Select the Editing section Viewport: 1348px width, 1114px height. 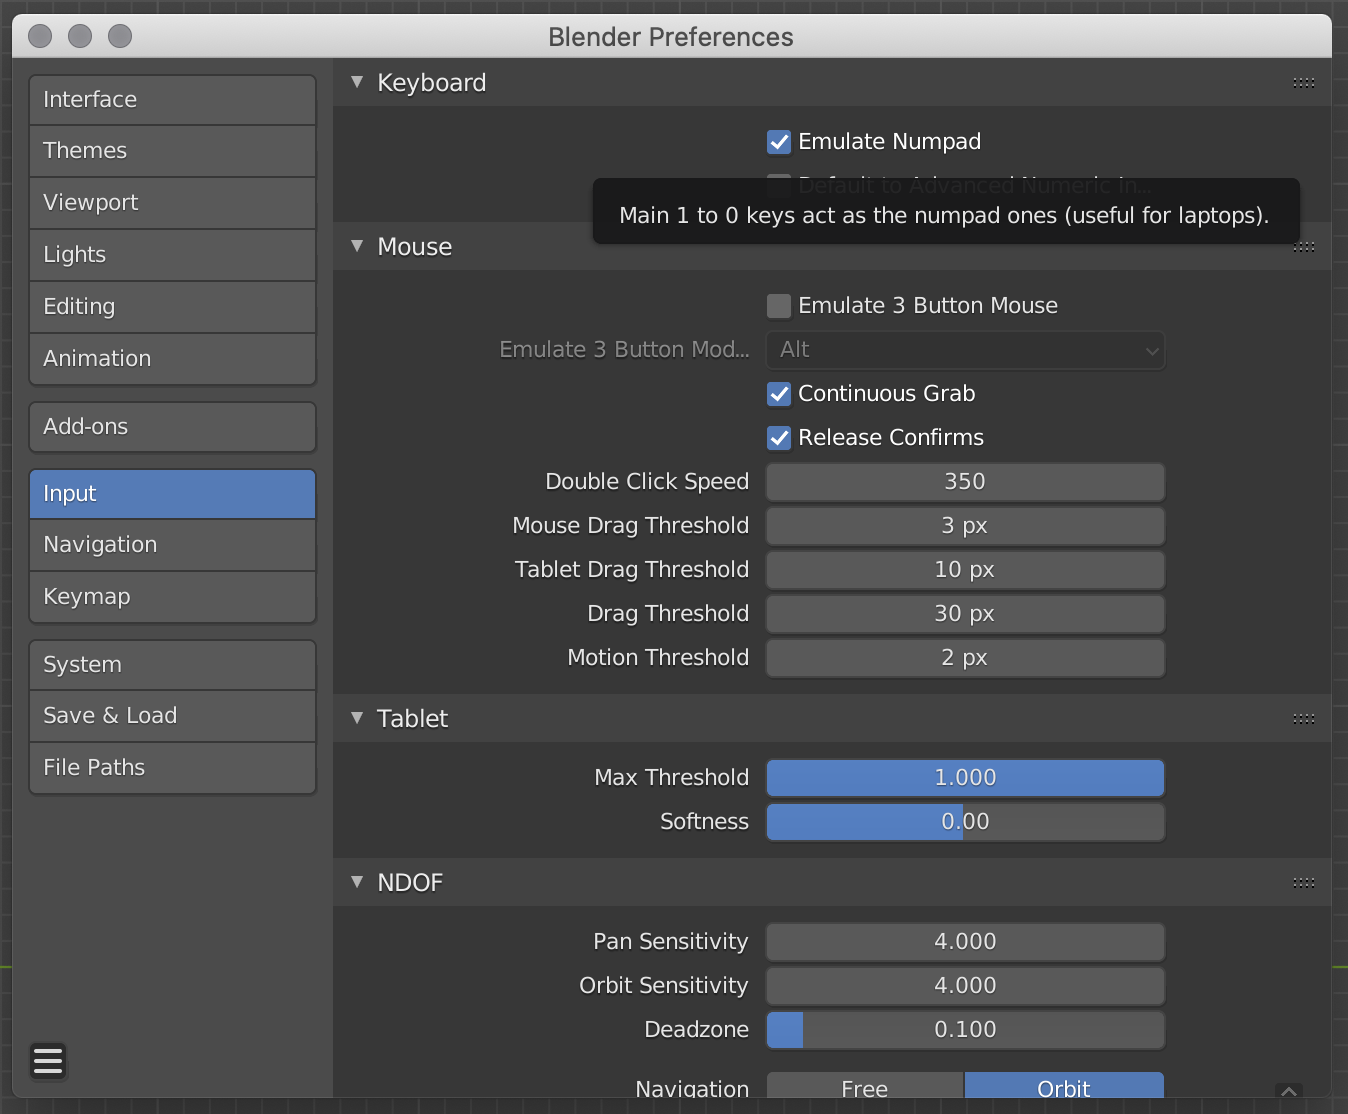click(173, 307)
